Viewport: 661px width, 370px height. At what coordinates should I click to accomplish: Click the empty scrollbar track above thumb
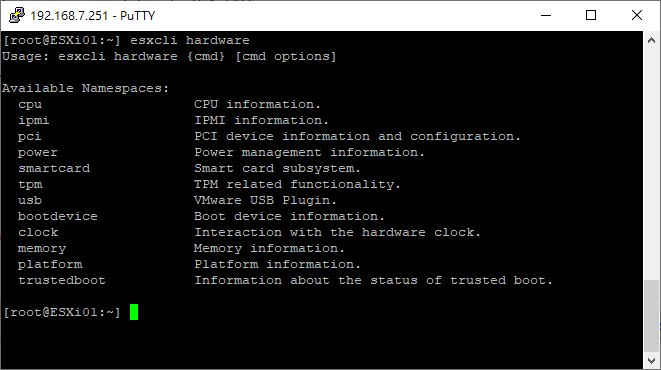click(x=651, y=164)
